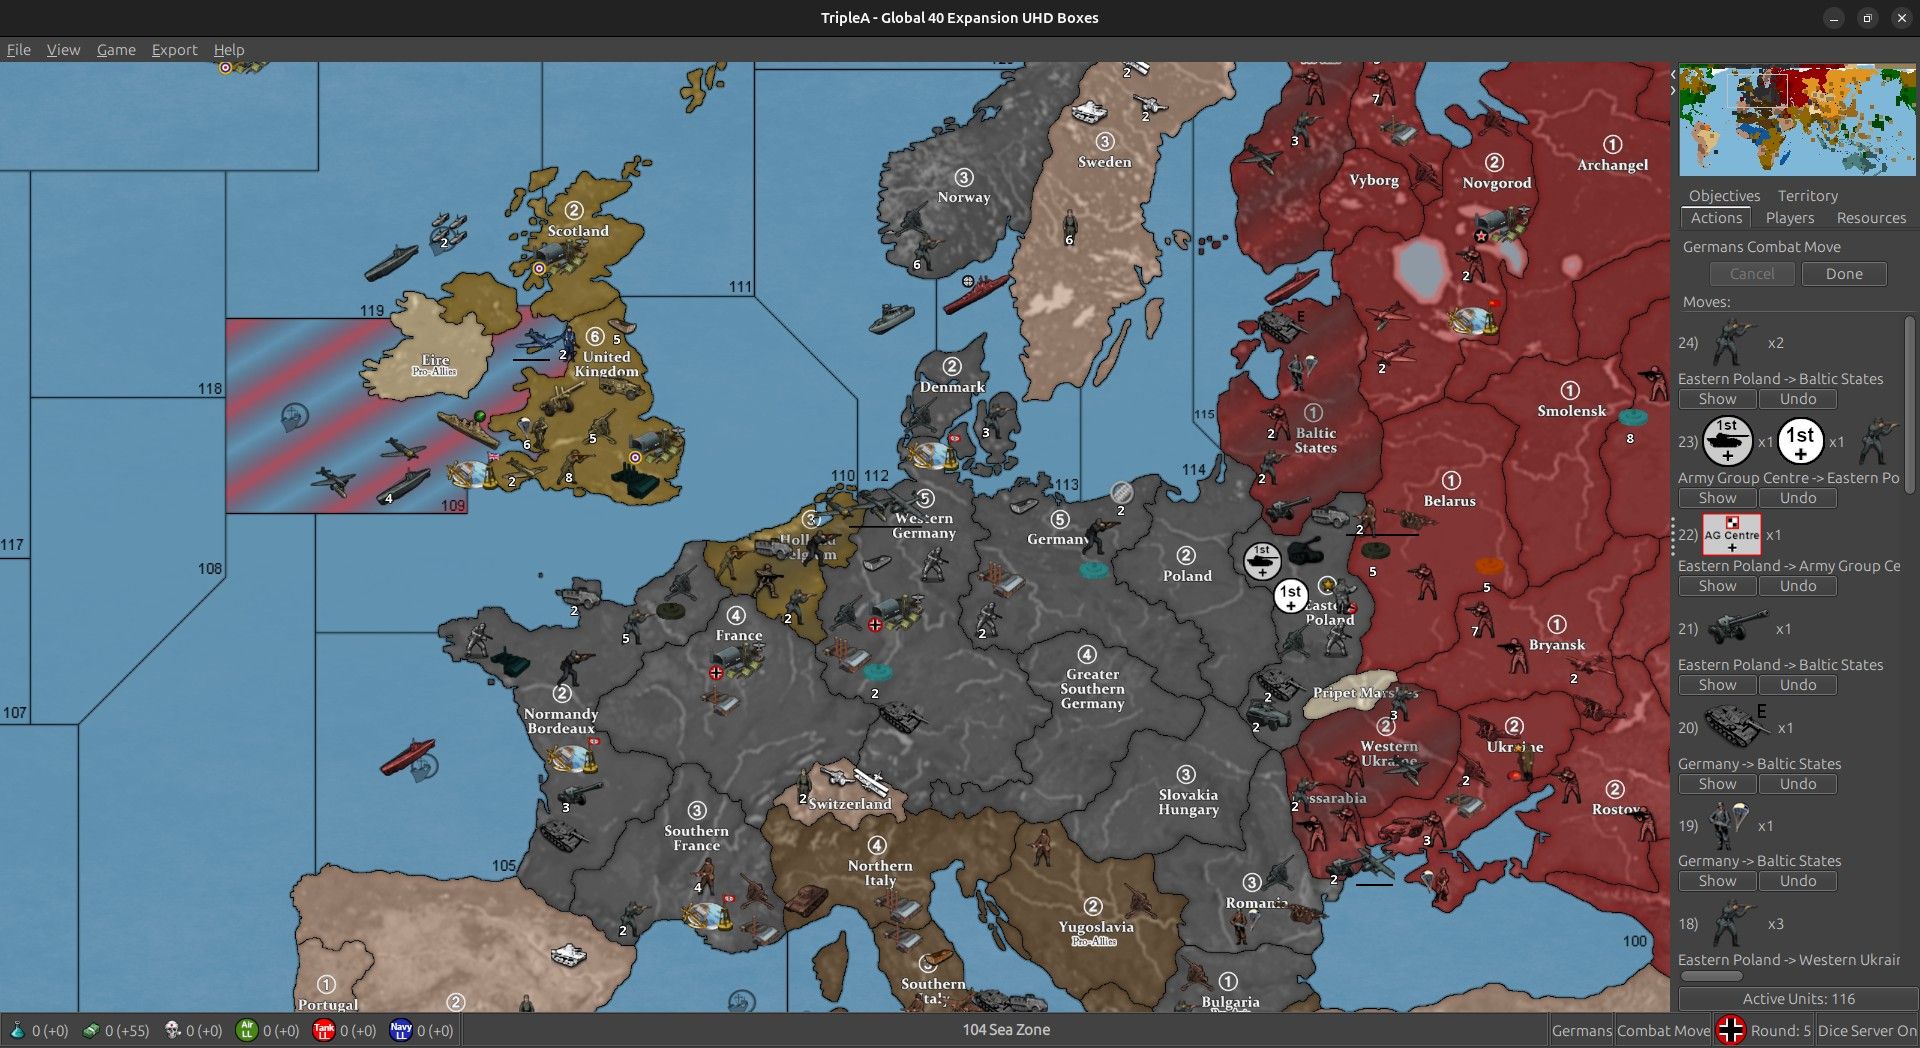Click the AG Centre unit icon in move 22
This screenshot has width=1920, height=1048.
pos(1732,535)
